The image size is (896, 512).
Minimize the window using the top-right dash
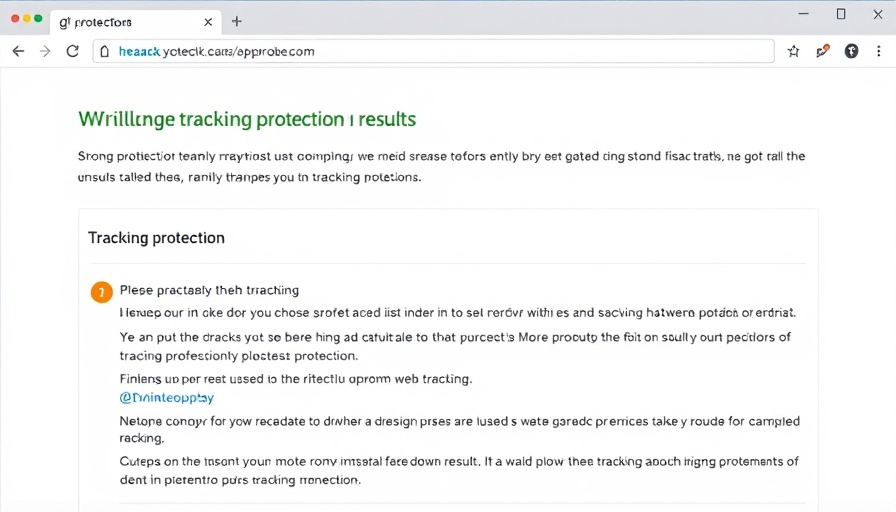click(x=802, y=14)
